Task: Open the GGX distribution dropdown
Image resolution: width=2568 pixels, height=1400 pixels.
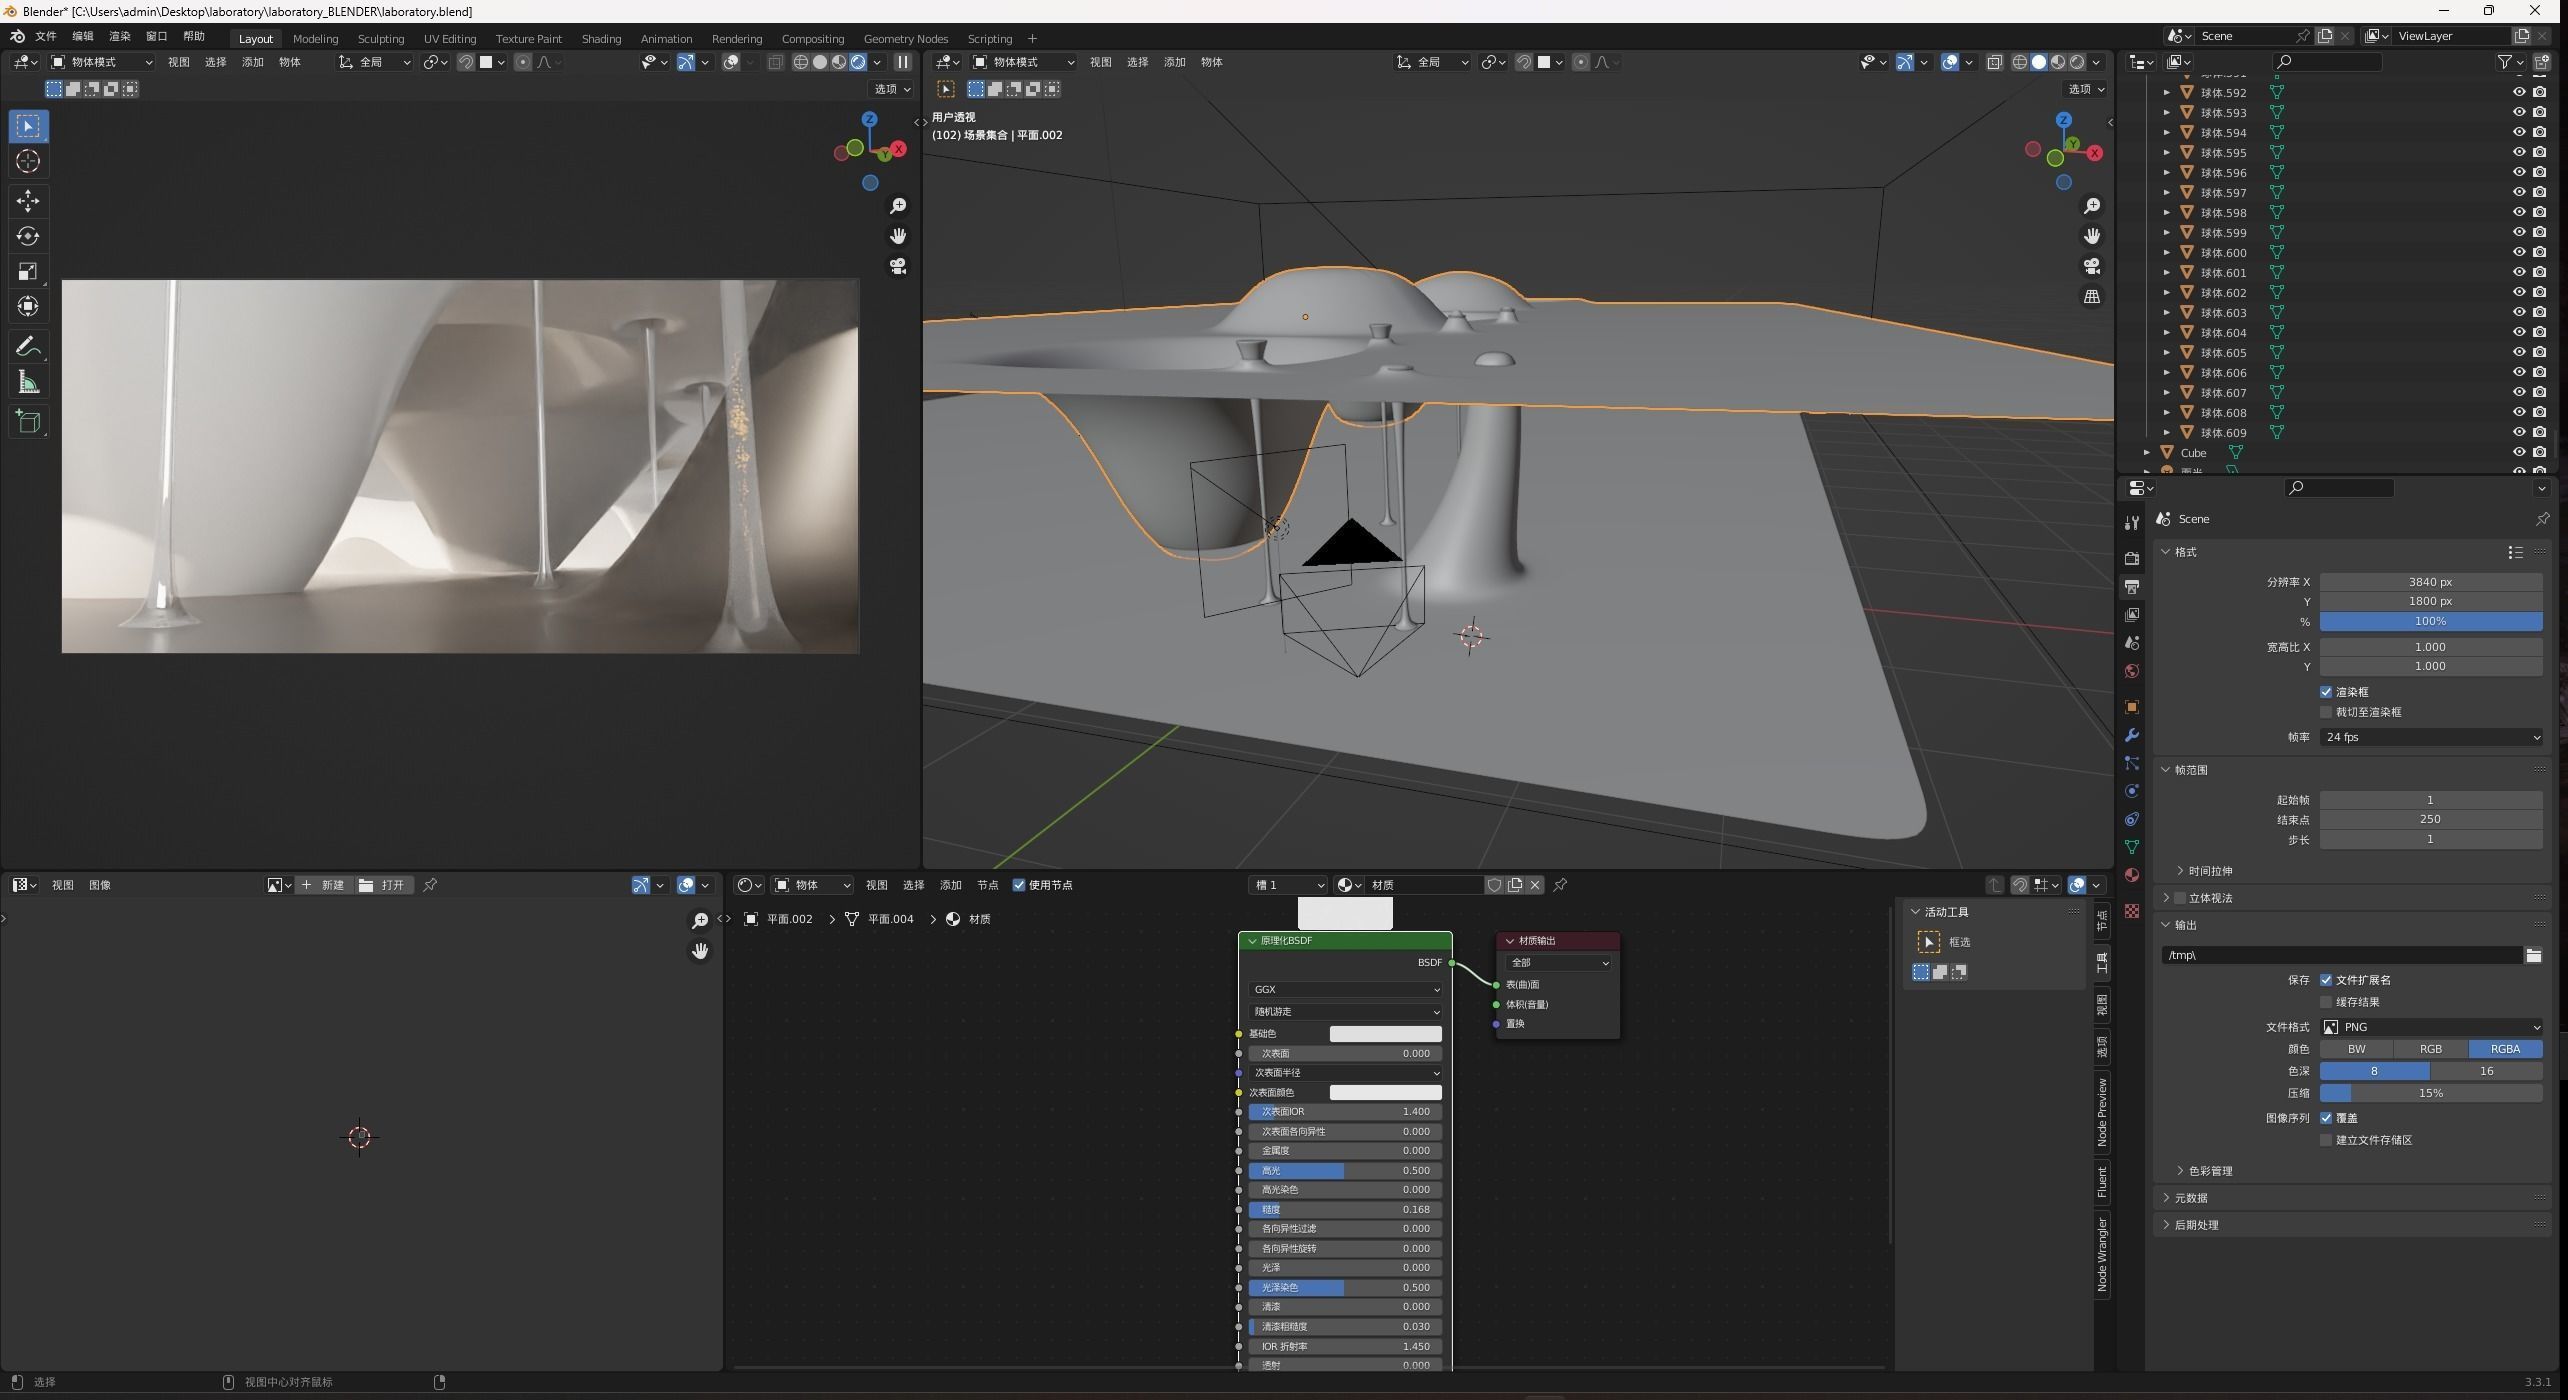Action: click(x=1345, y=989)
